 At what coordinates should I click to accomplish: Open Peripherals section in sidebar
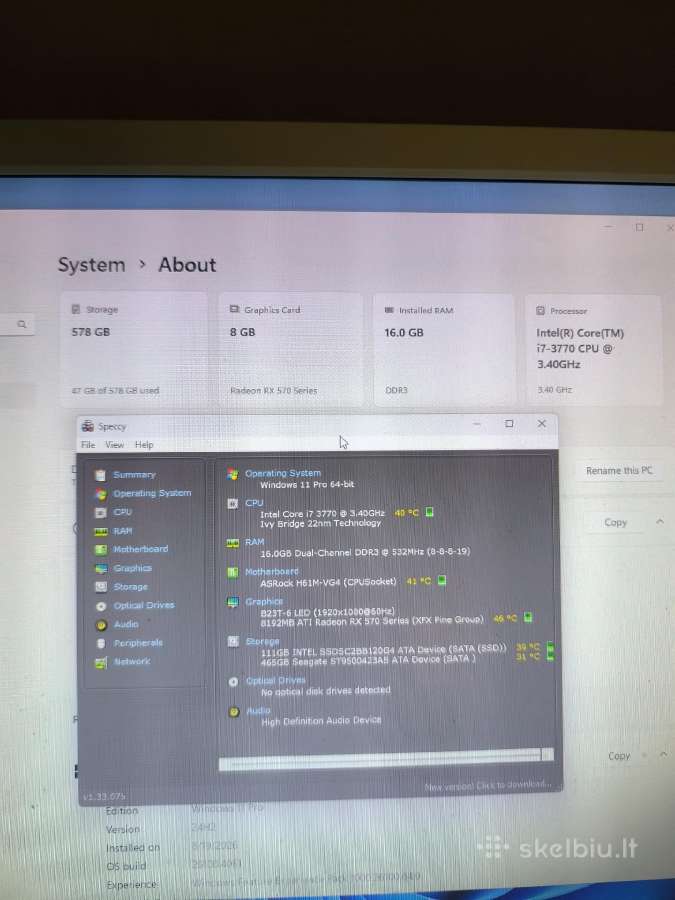[138, 643]
